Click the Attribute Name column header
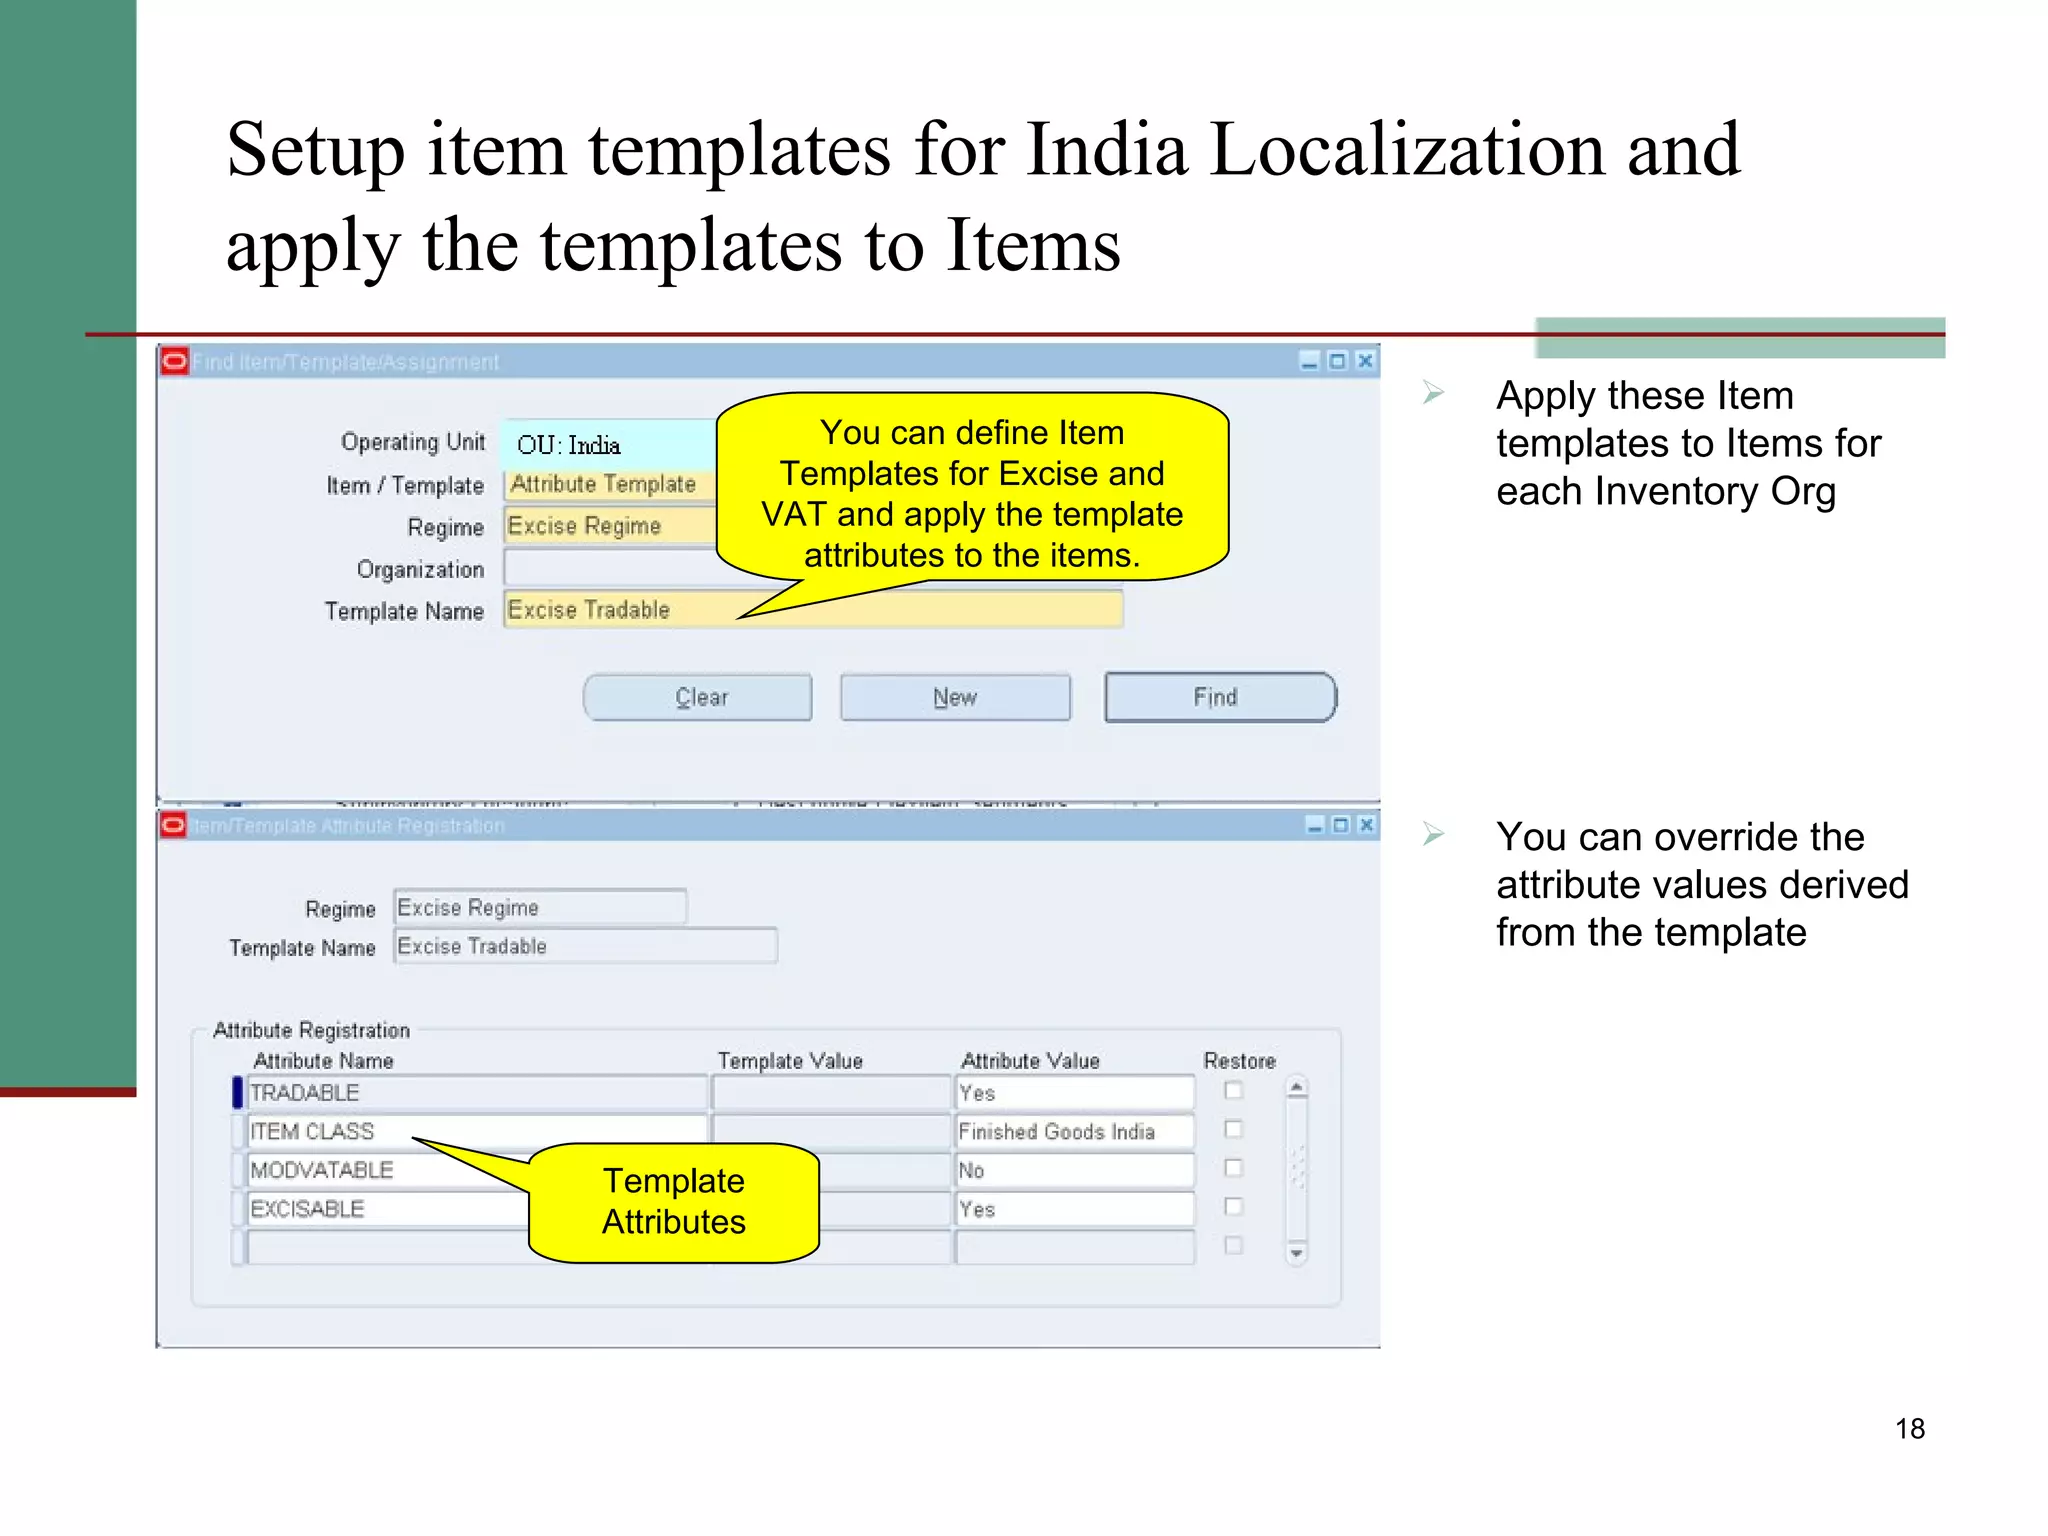2048x1536 pixels. click(x=323, y=1061)
